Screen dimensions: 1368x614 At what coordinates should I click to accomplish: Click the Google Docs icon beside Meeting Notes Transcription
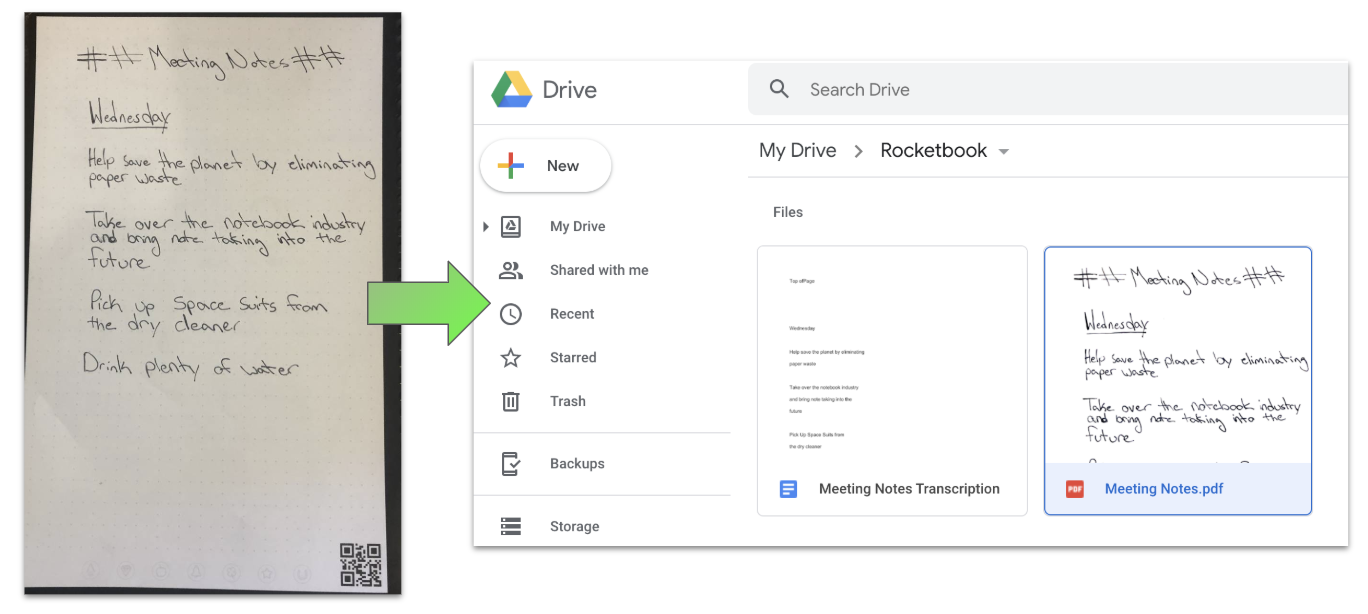[x=788, y=489]
